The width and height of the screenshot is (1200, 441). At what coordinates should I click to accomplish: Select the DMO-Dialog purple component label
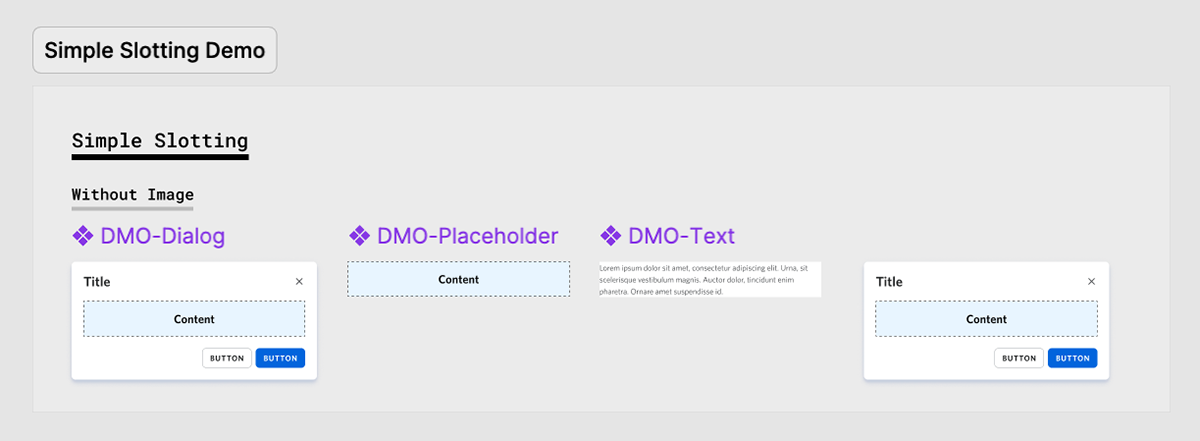(162, 236)
